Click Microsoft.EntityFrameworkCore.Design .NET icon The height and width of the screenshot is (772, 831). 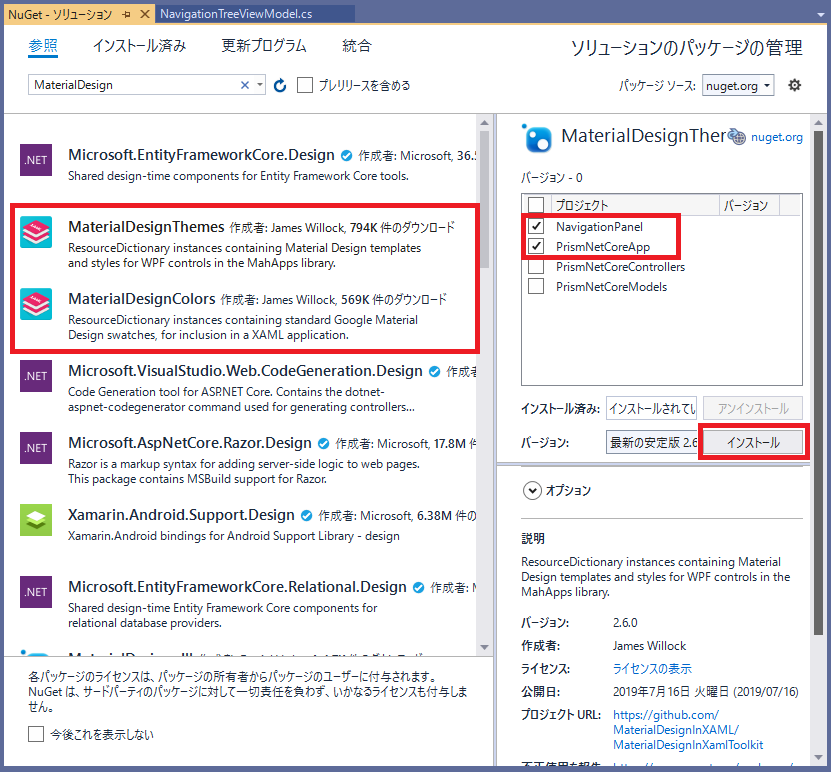click(x=36, y=160)
